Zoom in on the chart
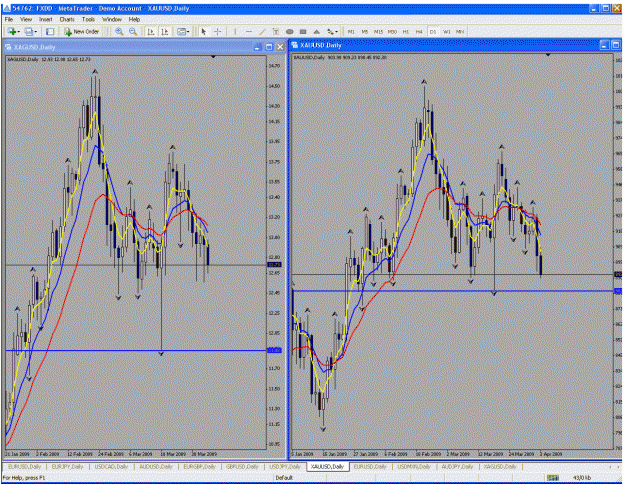625x484 pixels. [x=119, y=31]
